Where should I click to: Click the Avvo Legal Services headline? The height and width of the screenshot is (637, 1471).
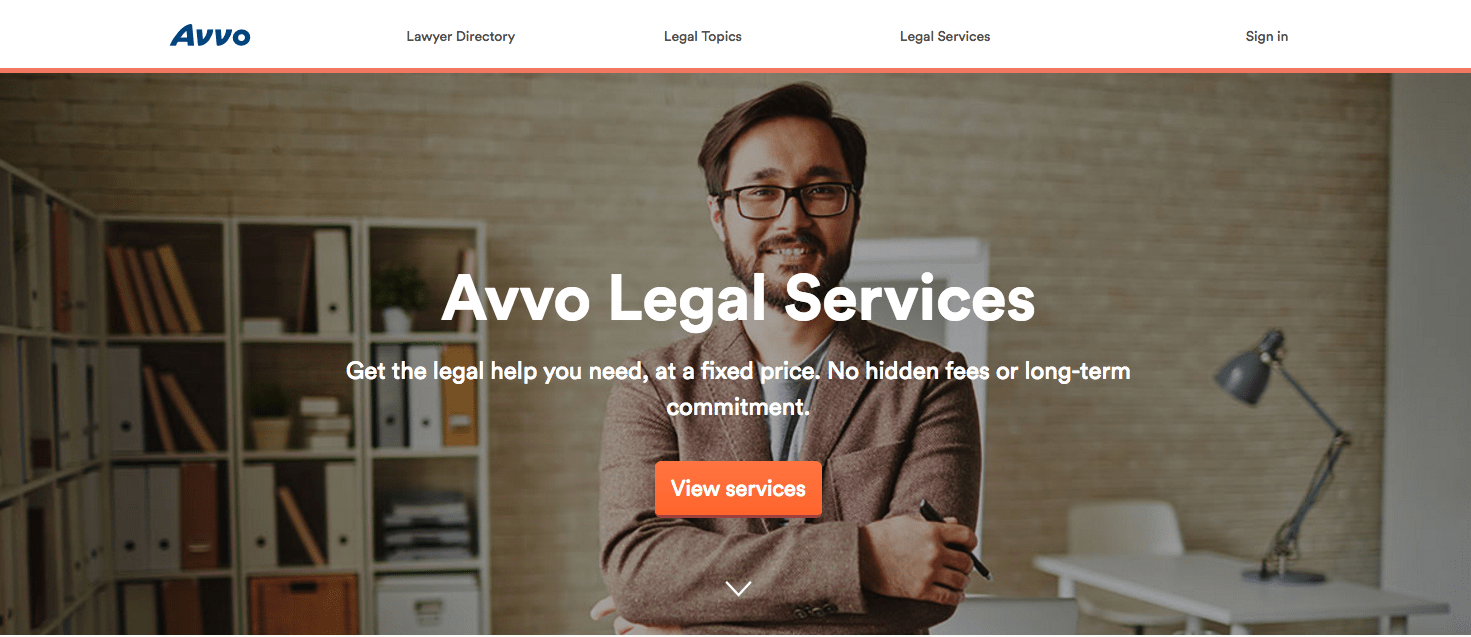738,297
